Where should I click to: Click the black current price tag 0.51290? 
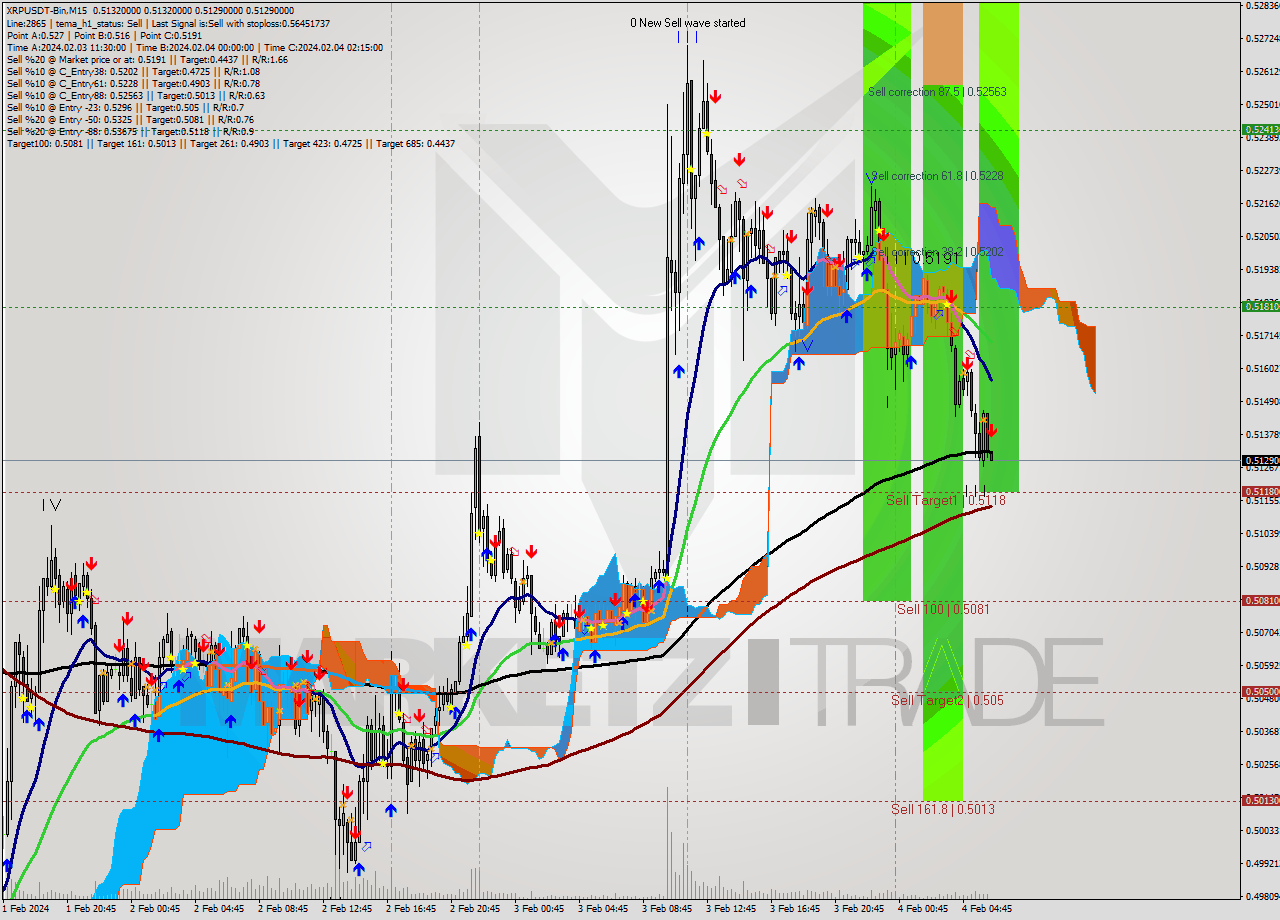pyautogui.click(x=1260, y=460)
